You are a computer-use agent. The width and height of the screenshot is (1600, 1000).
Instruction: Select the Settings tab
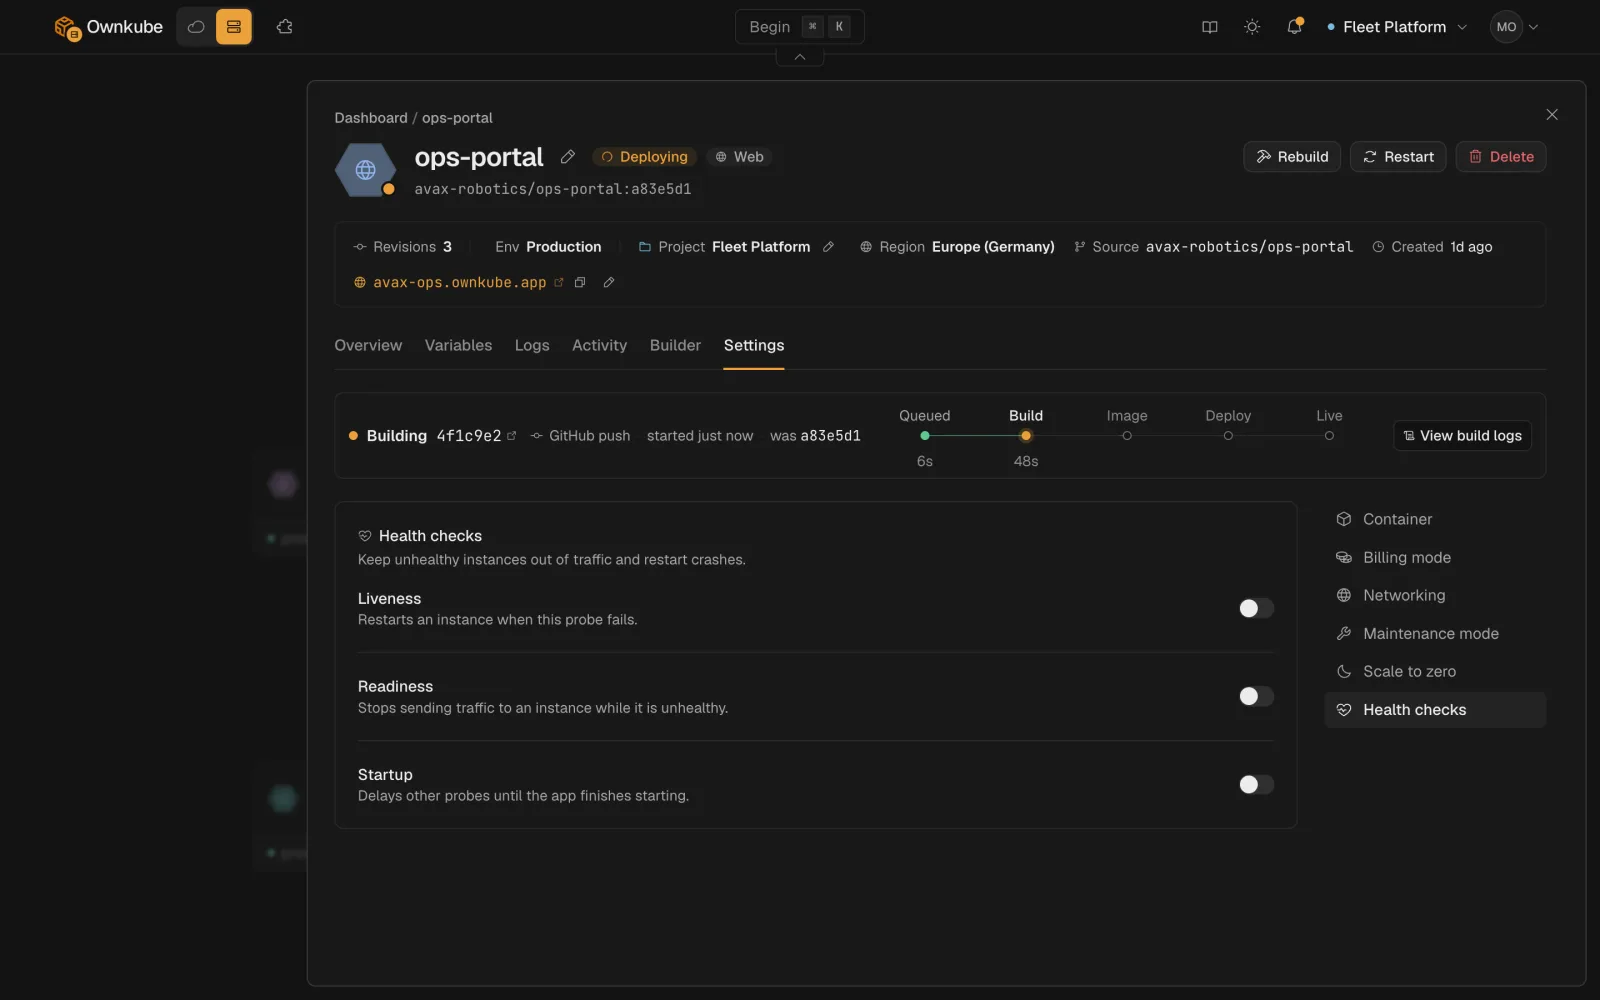[x=754, y=345]
